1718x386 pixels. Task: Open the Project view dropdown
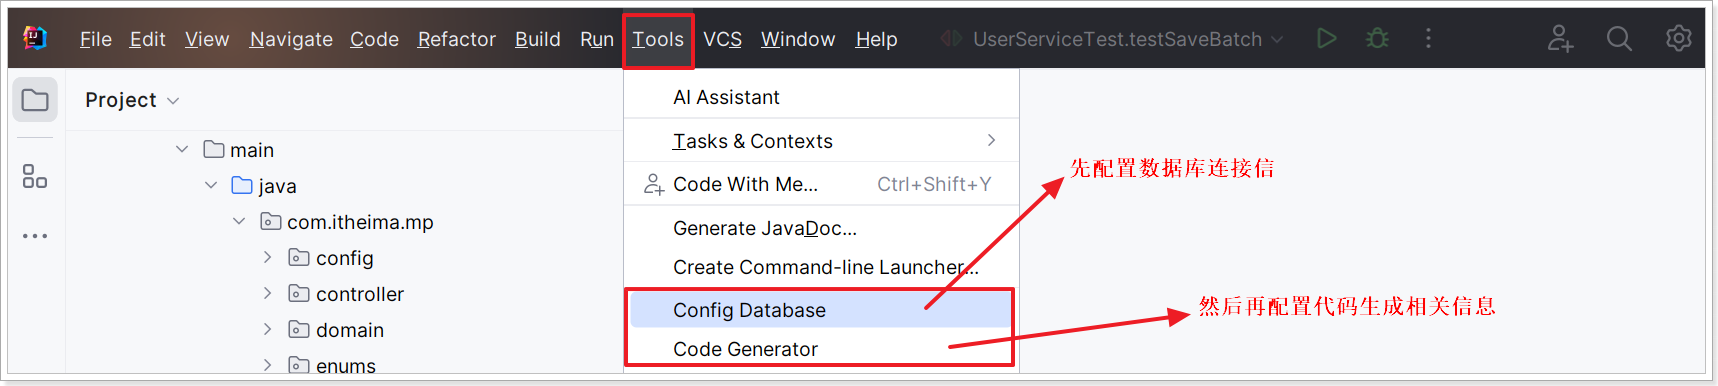(132, 100)
